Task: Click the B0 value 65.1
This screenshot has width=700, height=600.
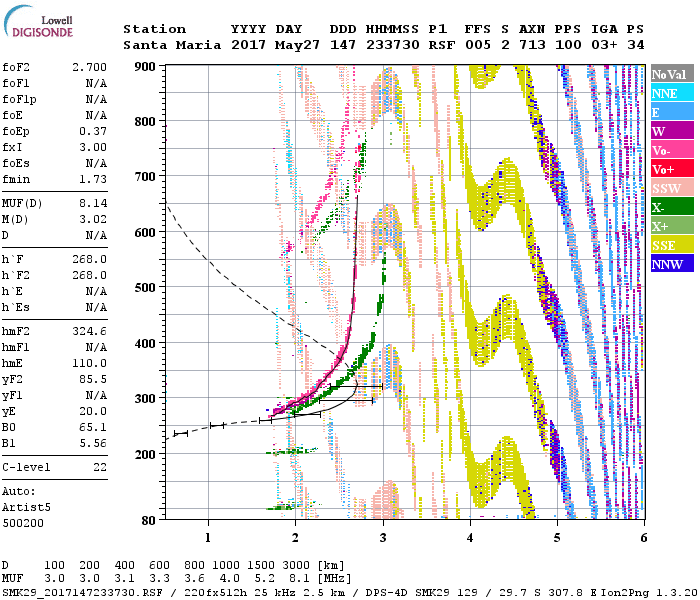Action: (x=93, y=428)
